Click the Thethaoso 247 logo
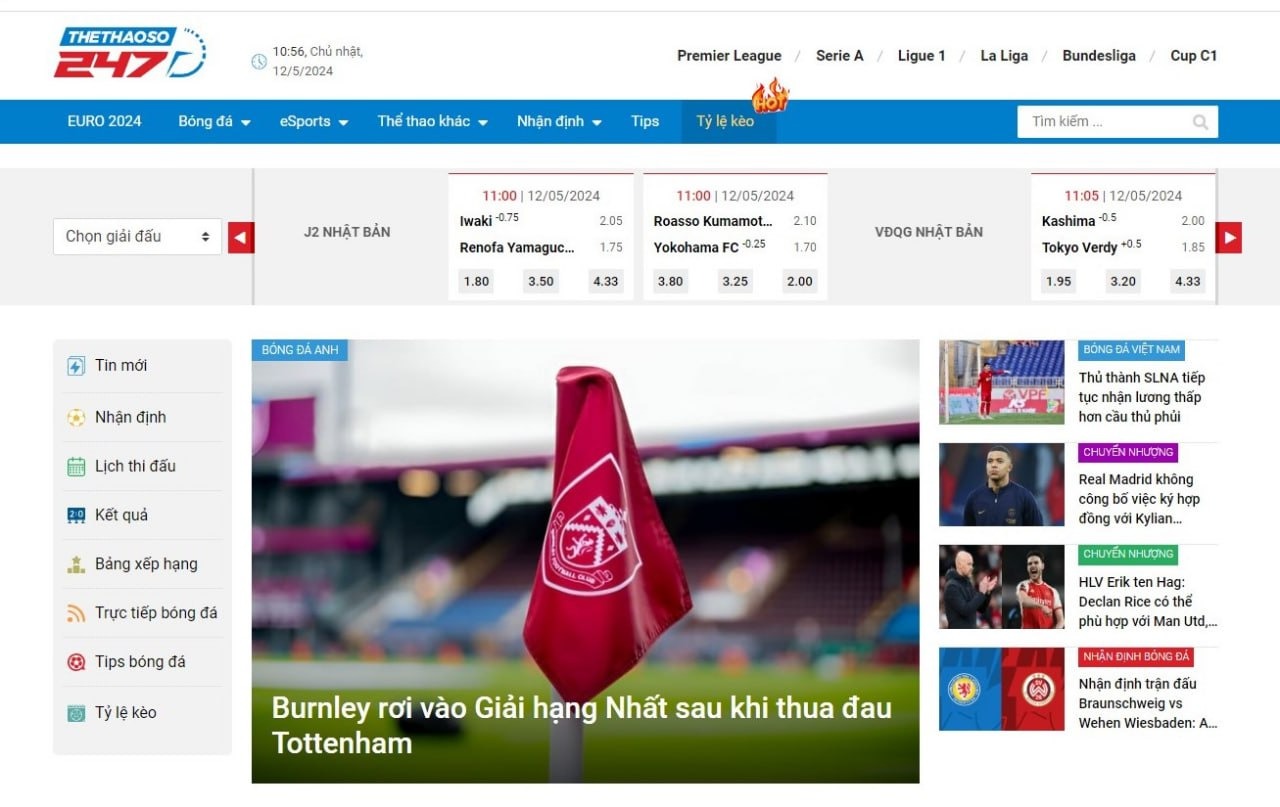Image resolution: width=1280 pixels, height=807 pixels. coord(130,53)
